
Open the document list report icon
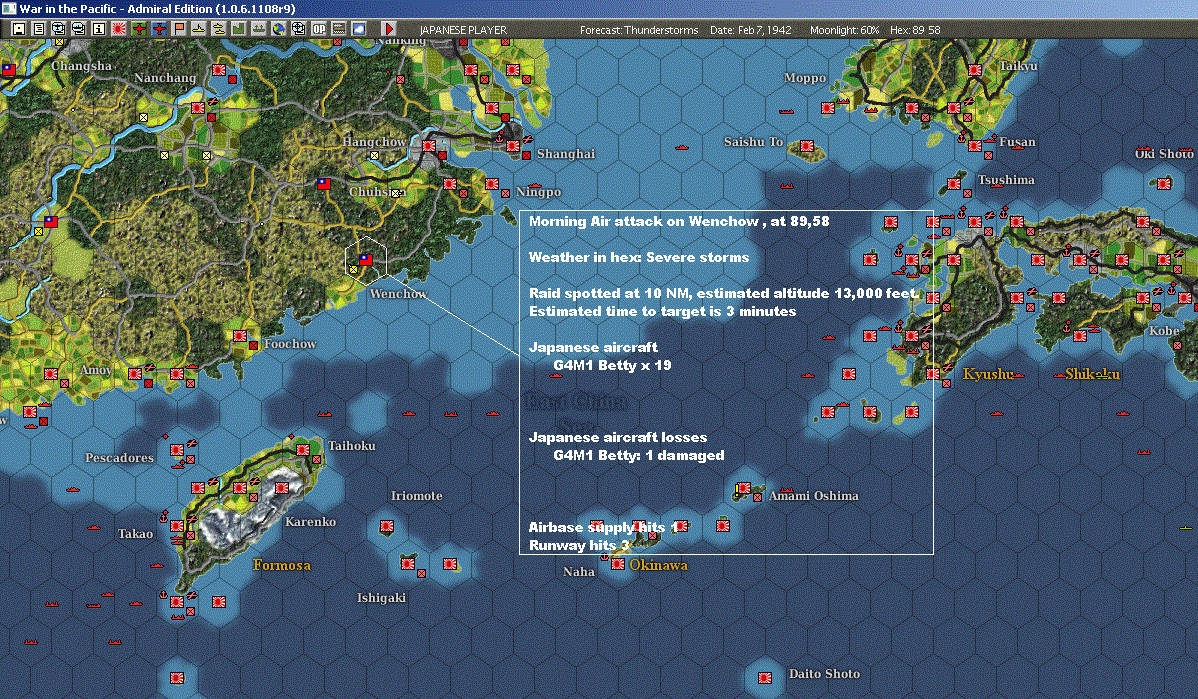coord(39,29)
